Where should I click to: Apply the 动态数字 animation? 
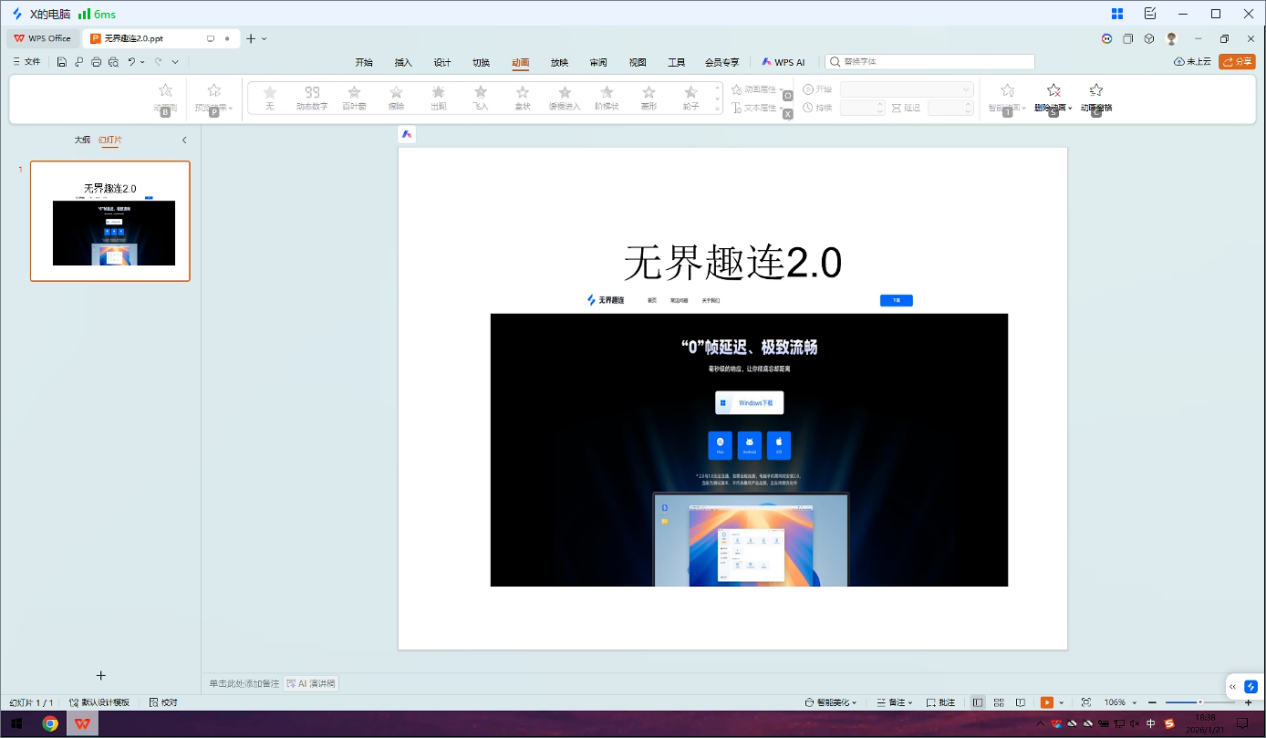point(311,97)
